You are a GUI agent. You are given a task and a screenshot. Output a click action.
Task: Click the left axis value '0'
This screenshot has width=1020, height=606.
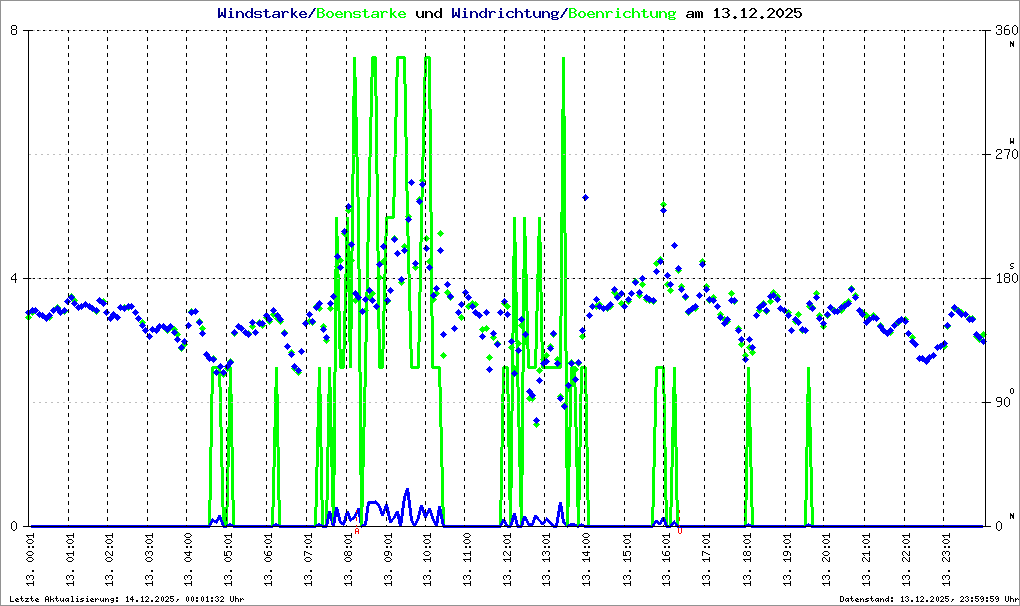pos(13,525)
